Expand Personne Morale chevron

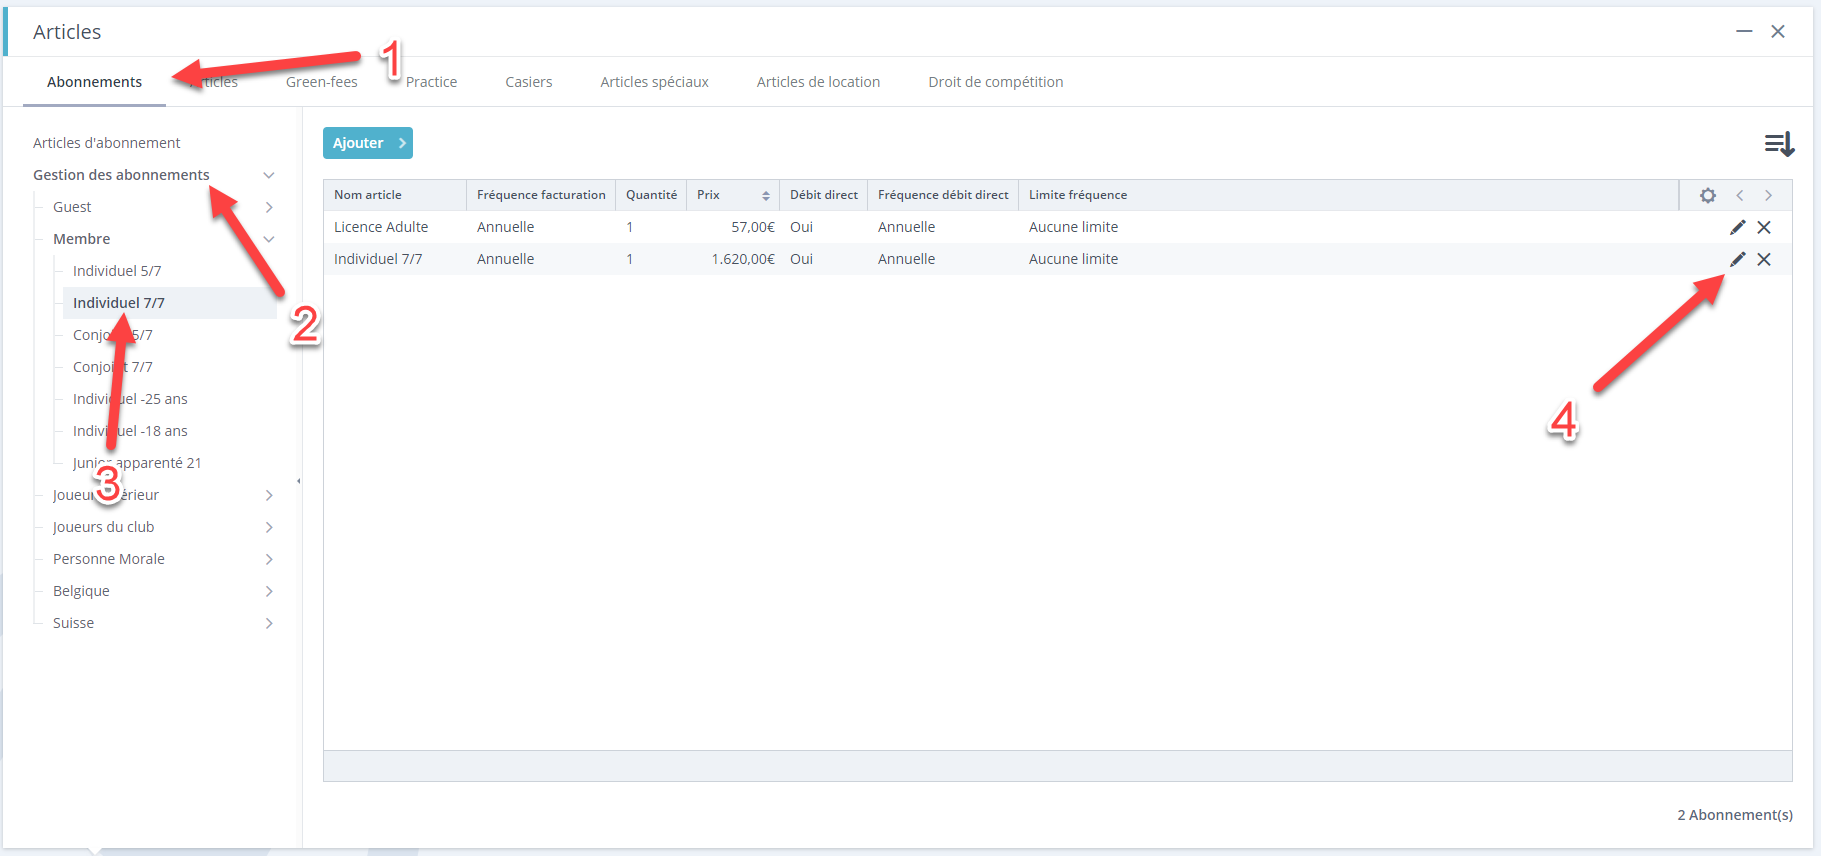(x=269, y=559)
